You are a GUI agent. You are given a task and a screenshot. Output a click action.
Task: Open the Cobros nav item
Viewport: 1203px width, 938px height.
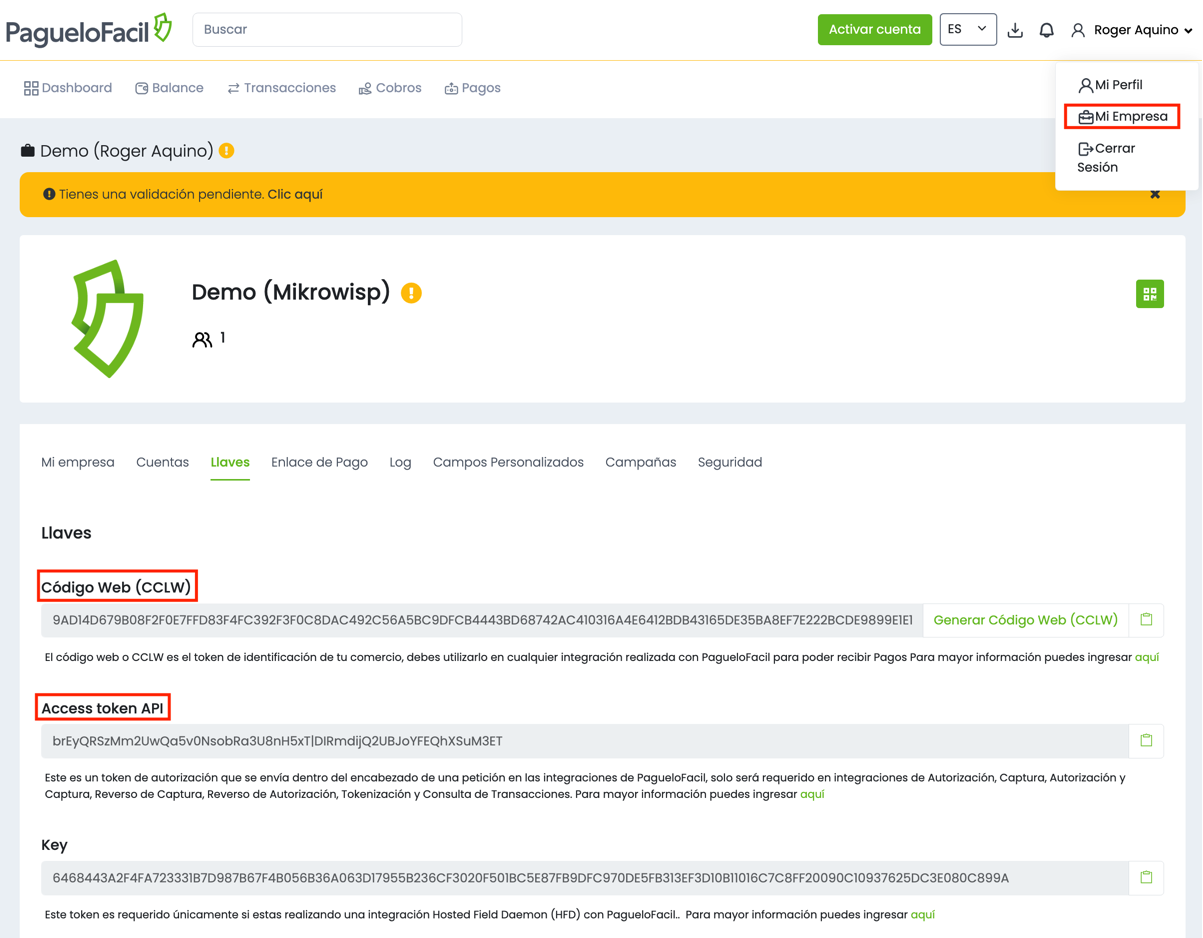coord(390,88)
